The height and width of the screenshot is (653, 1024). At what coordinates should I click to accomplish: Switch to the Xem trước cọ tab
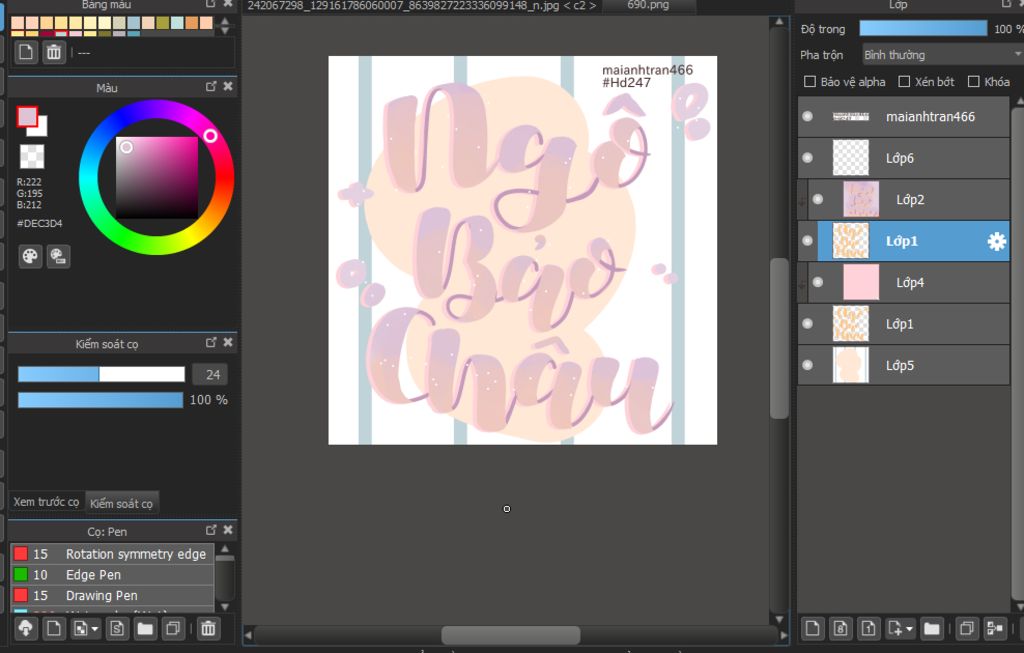[46, 502]
